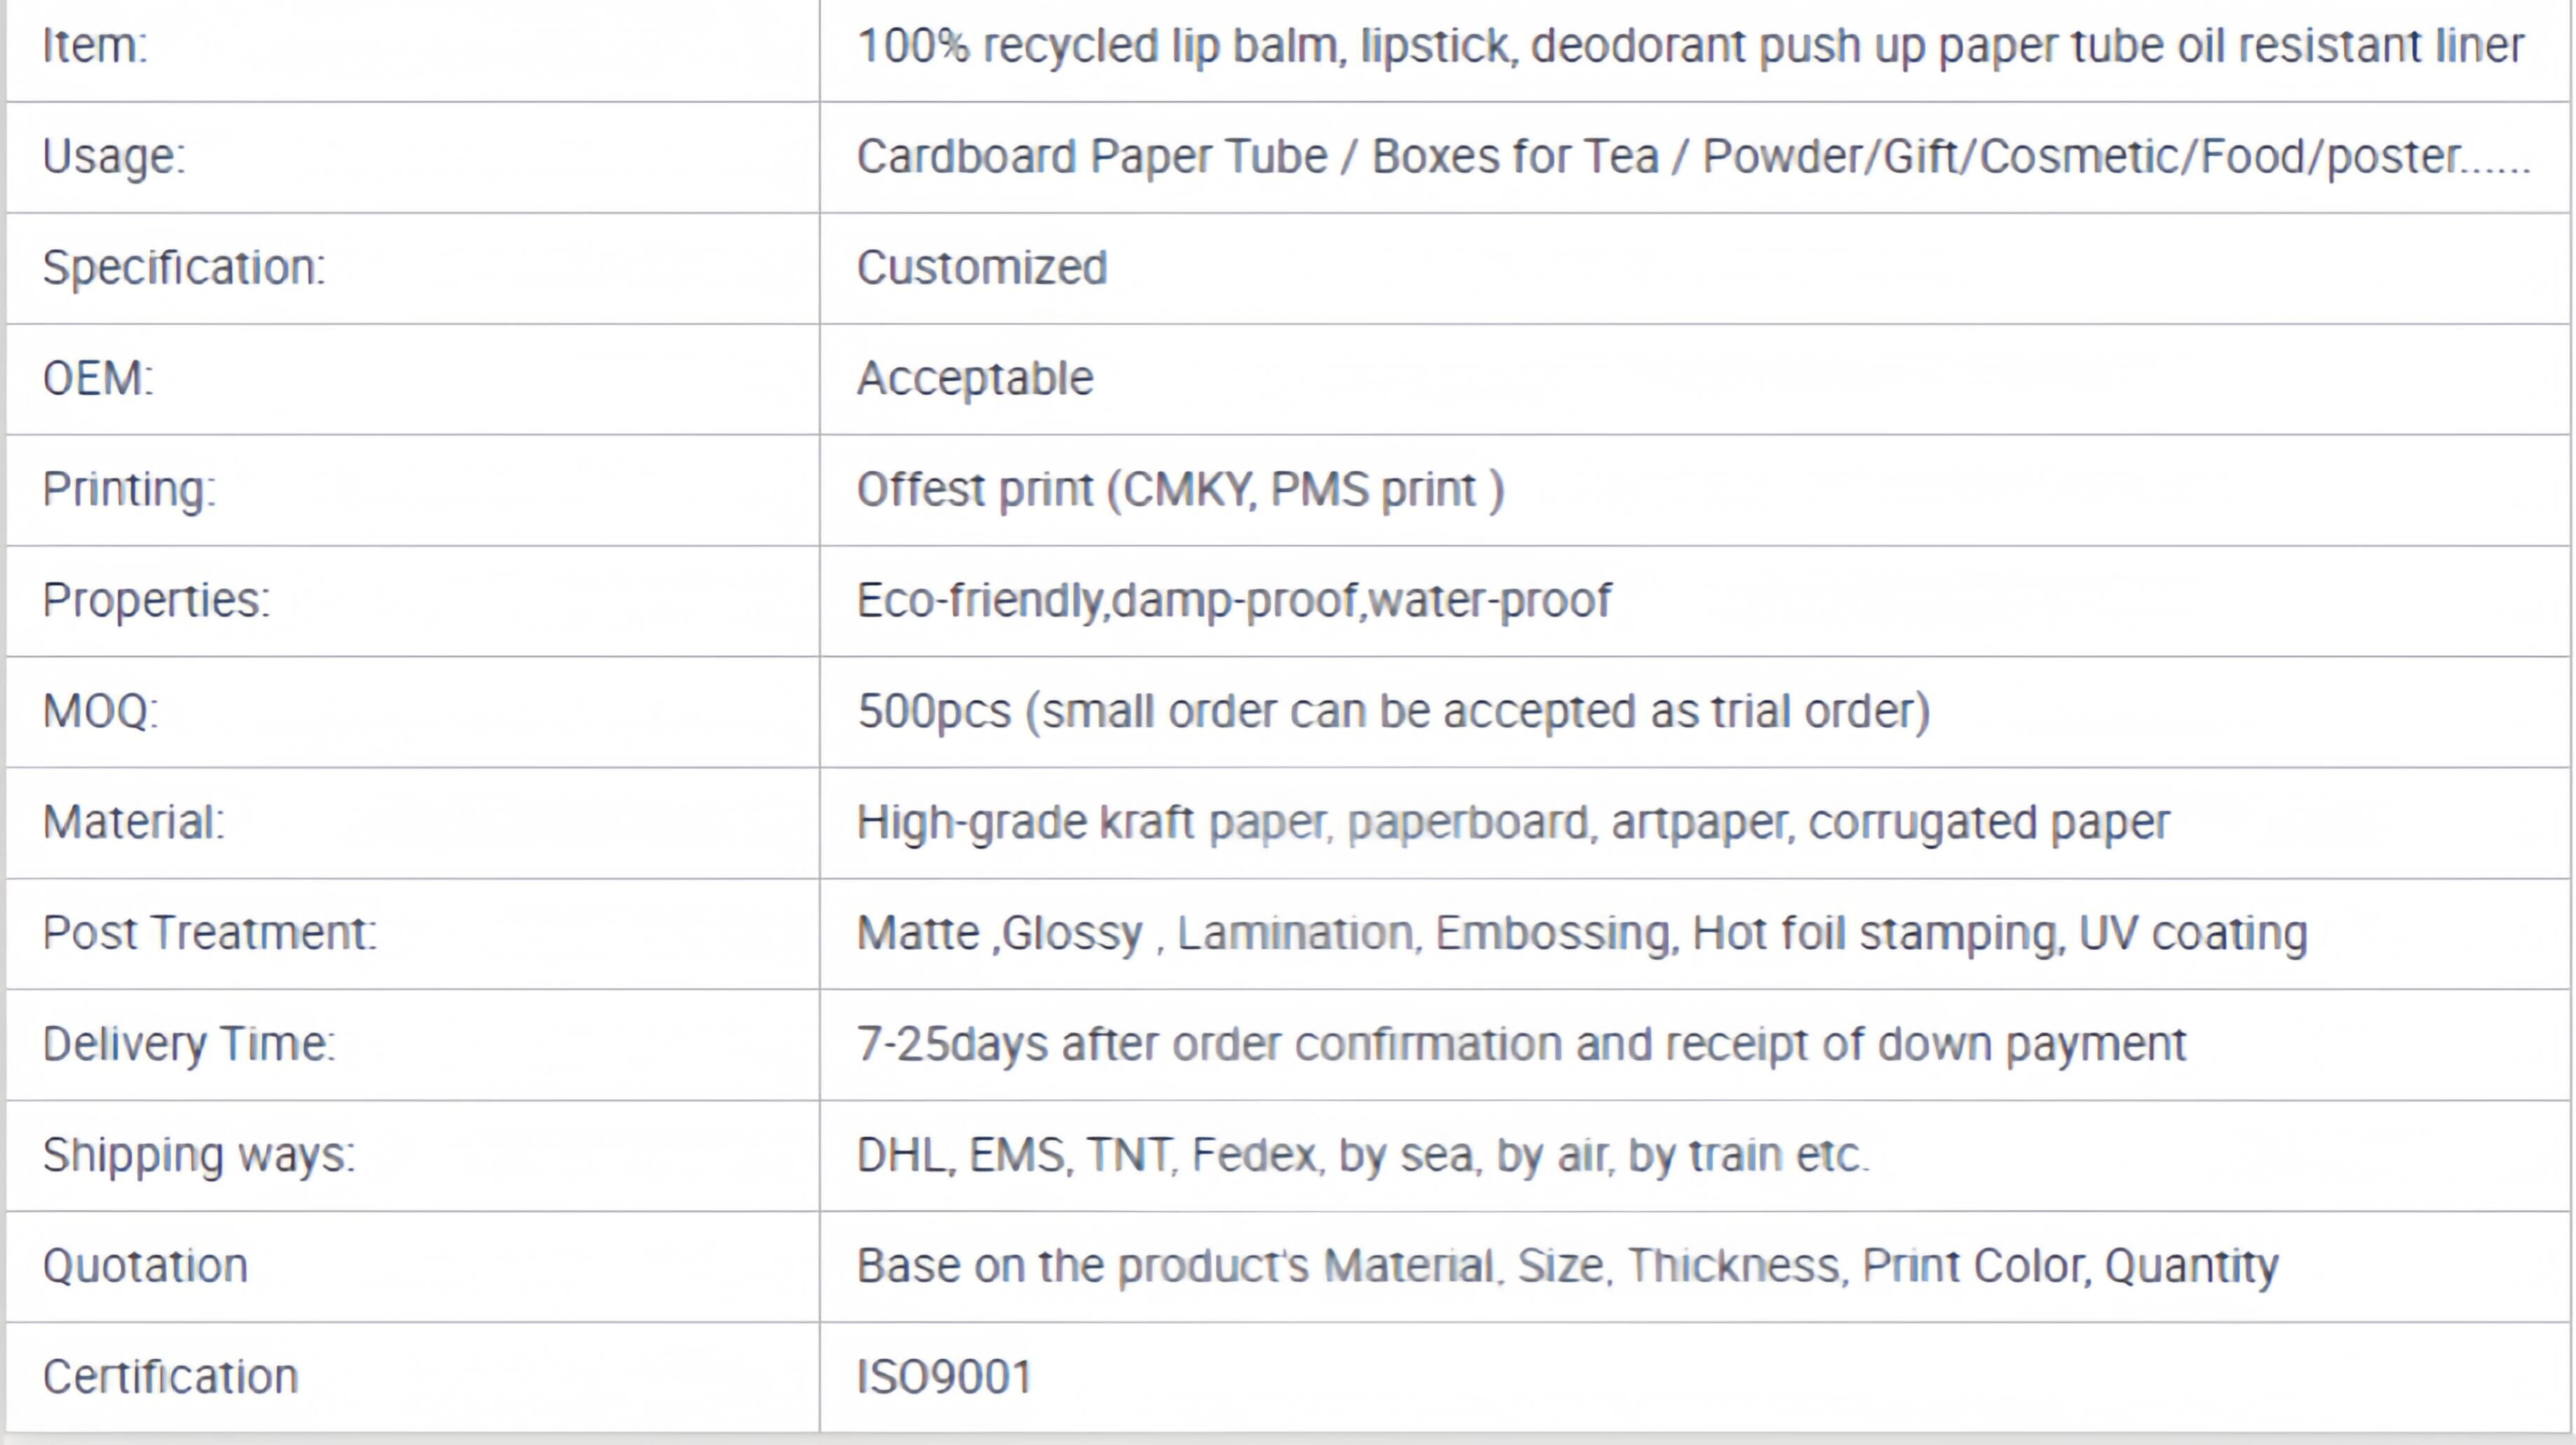Click the 7-25days delivery time value
The height and width of the screenshot is (1445, 2576).
(x=1521, y=1045)
